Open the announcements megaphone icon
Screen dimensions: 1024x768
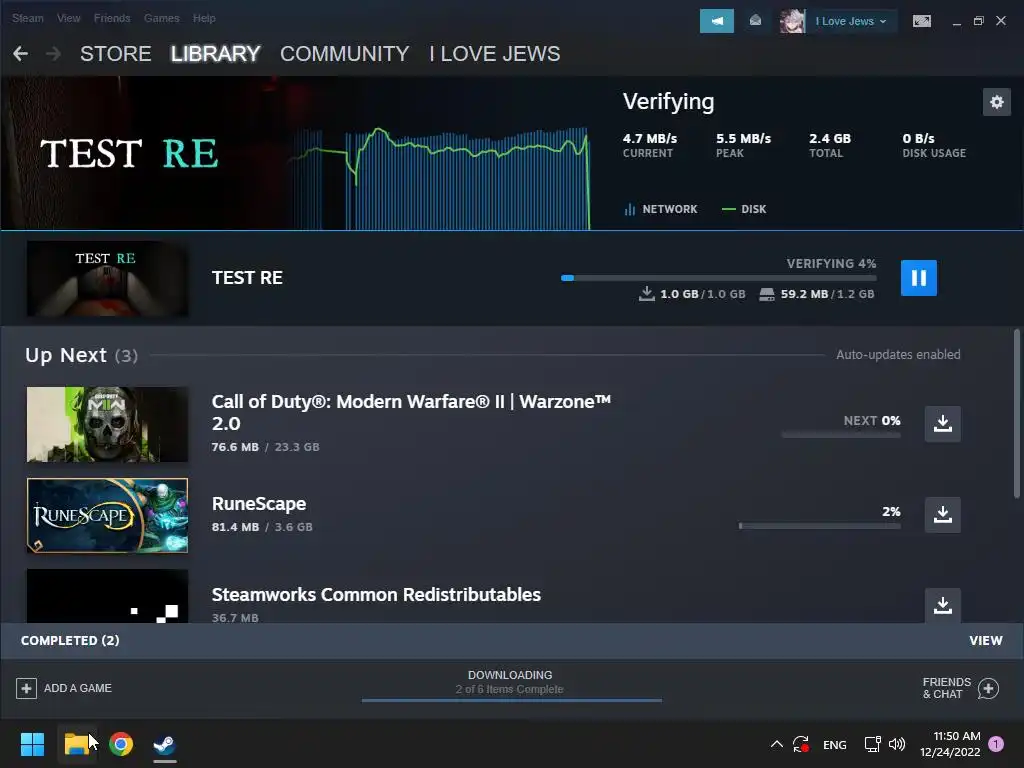716,21
